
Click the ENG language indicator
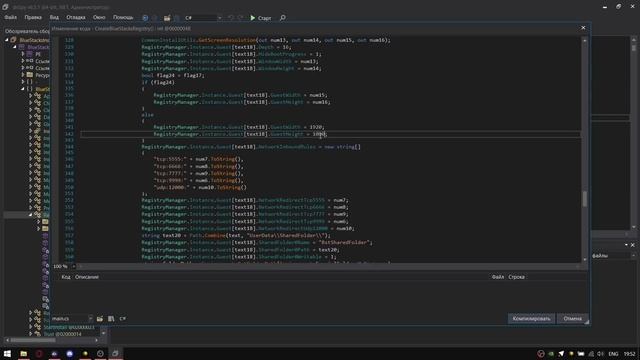point(613,354)
